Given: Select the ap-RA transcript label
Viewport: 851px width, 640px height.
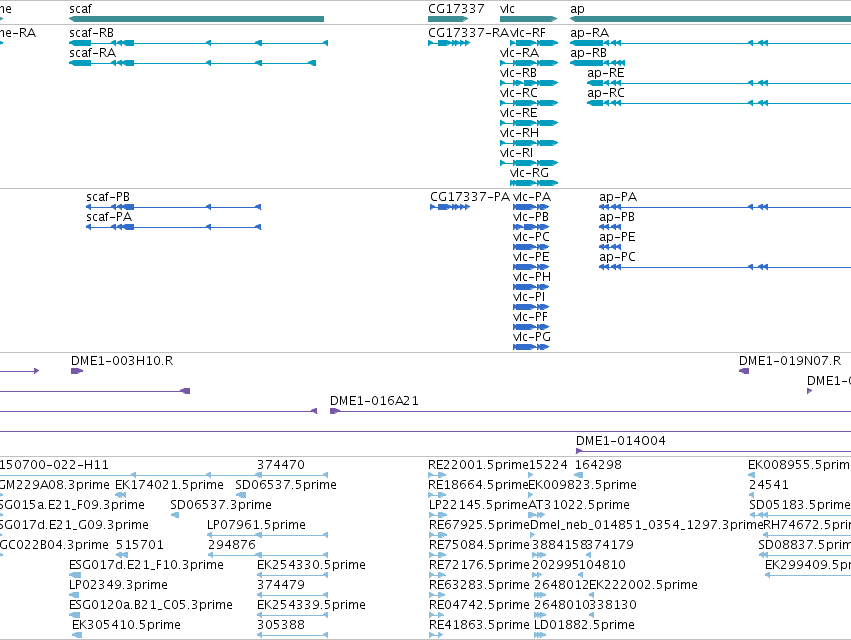Looking at the screenshot, I should click(590, 33).
